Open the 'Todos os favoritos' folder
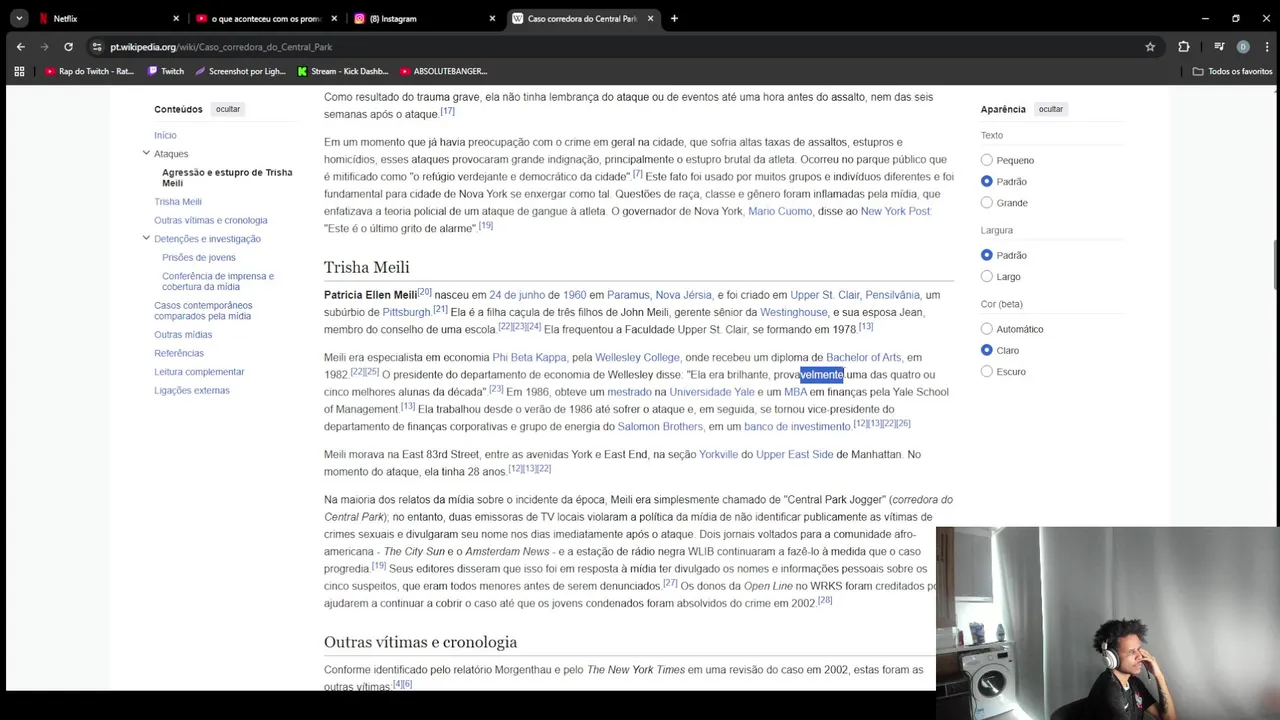 [1232, 71]
